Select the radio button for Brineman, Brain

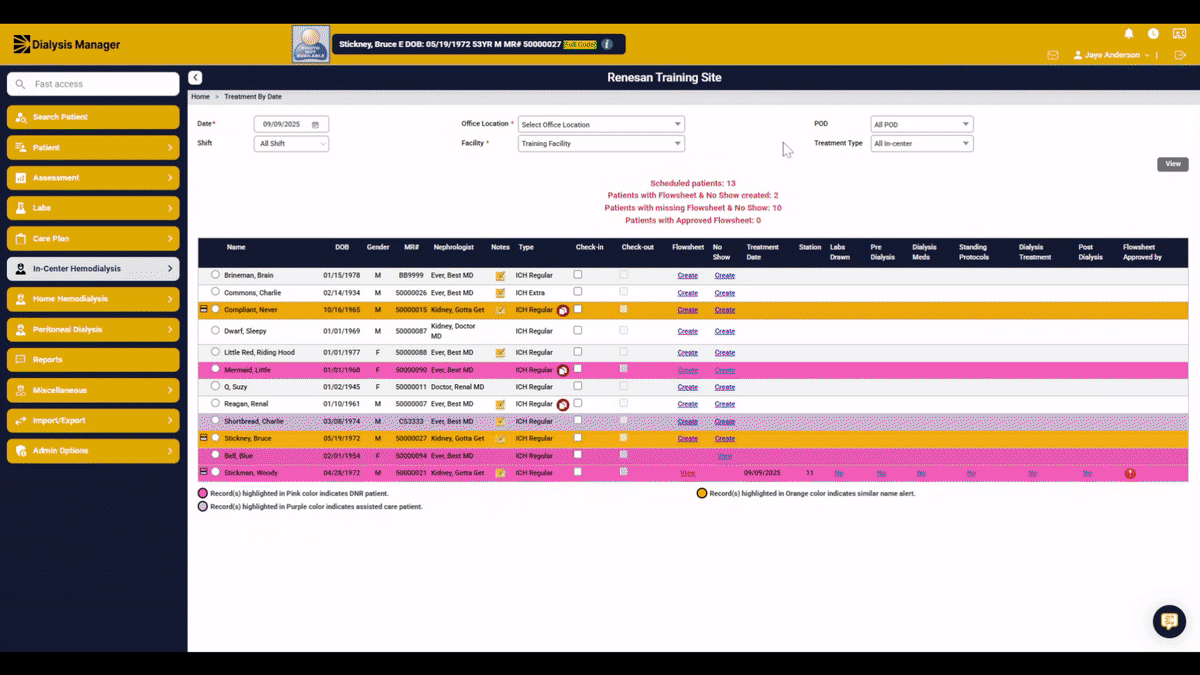pos(215,275)
